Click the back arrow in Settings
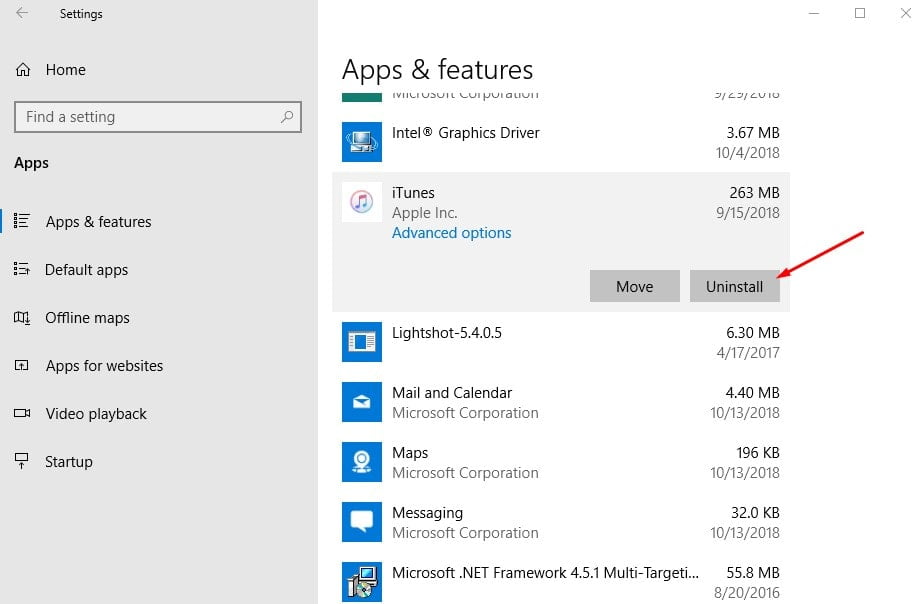 (22, 13)
